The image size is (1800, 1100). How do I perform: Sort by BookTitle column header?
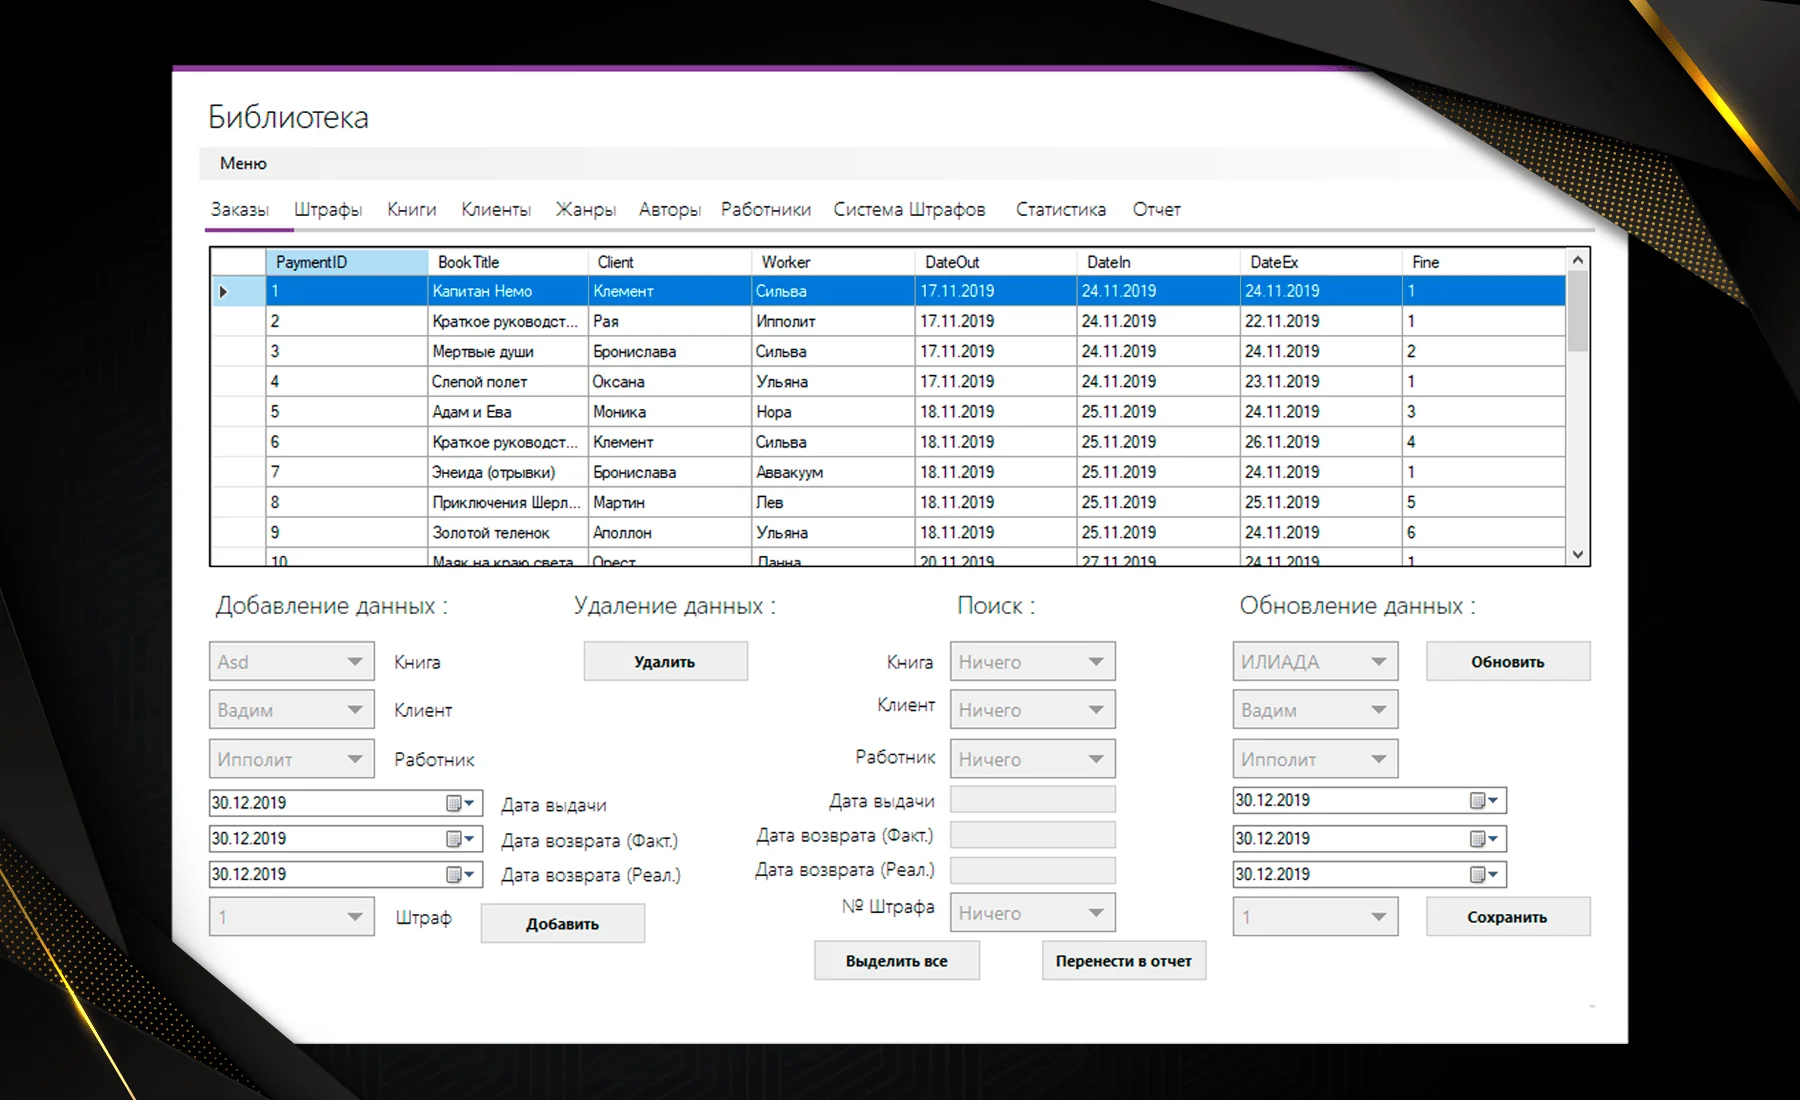tap(508, 262)
